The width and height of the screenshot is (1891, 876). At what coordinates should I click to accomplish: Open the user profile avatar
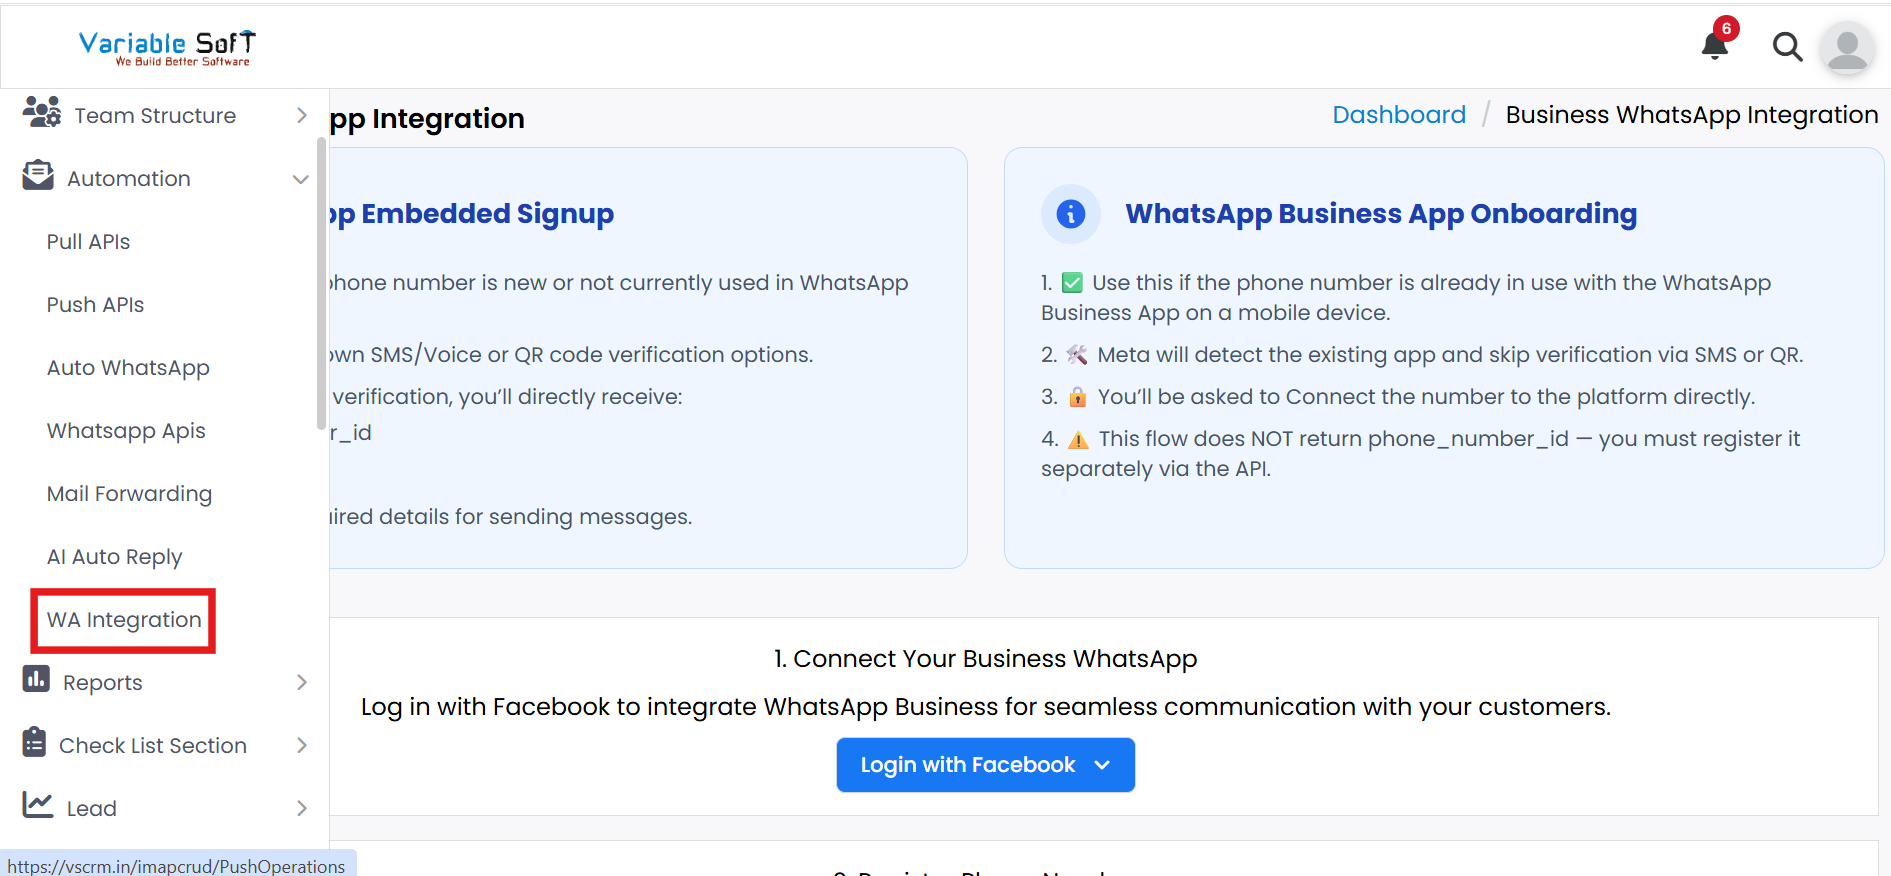tap(1847, 48)
